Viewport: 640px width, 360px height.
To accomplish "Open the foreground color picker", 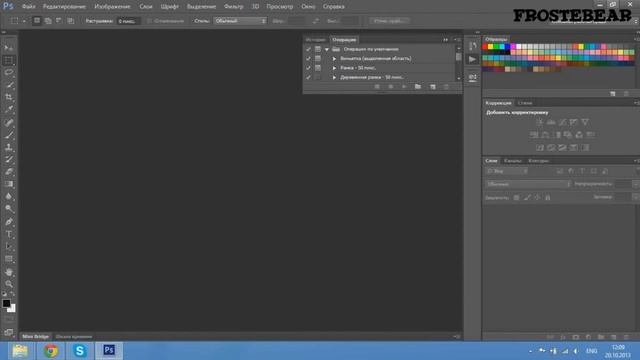I will (6, 303).
